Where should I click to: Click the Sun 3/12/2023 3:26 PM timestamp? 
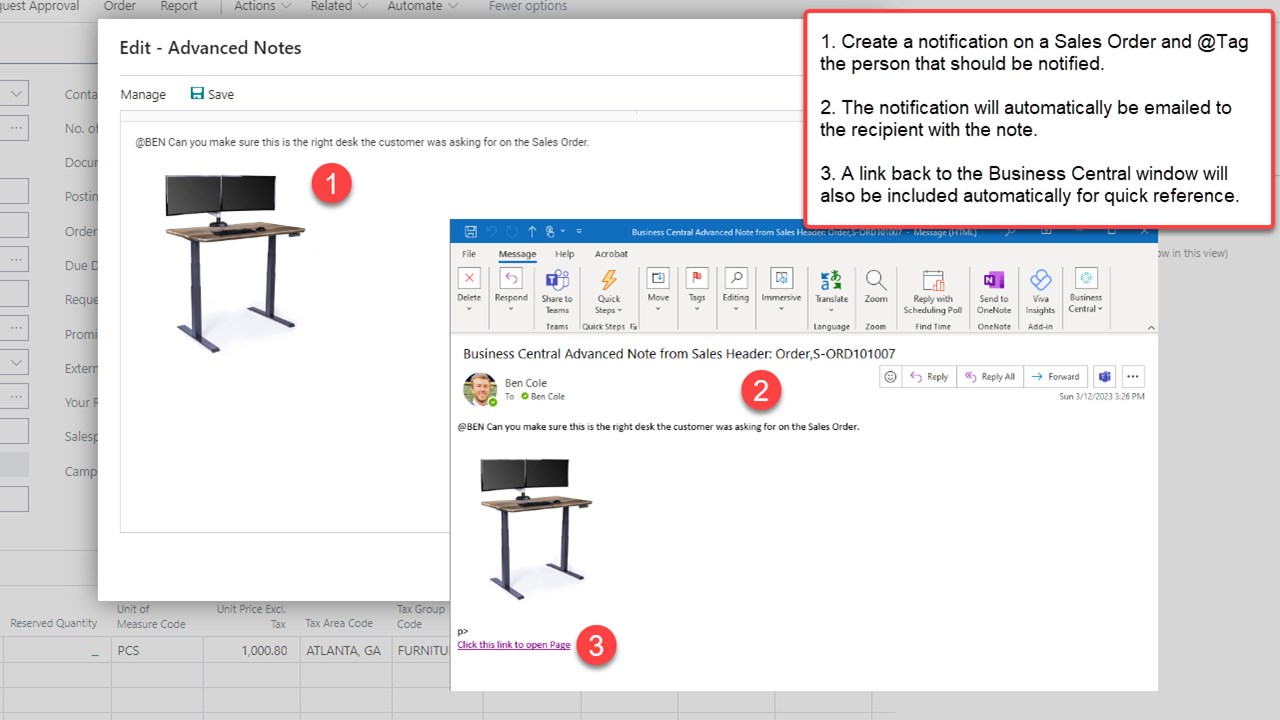[1102, 397]
